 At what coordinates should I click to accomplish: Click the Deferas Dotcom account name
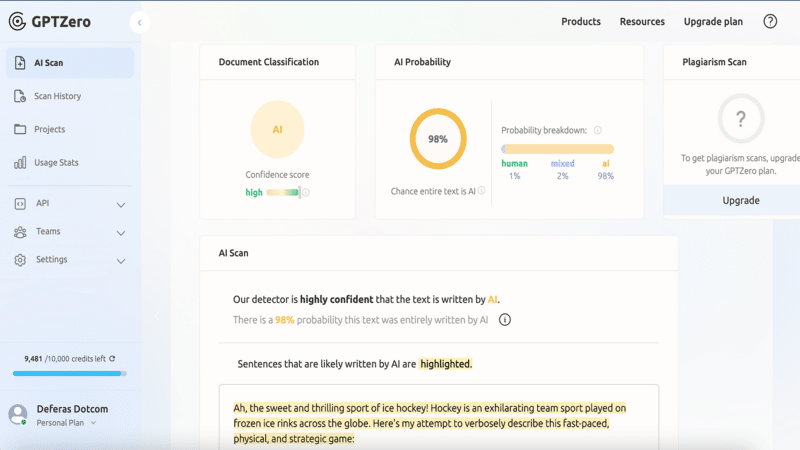coord(72,409)
